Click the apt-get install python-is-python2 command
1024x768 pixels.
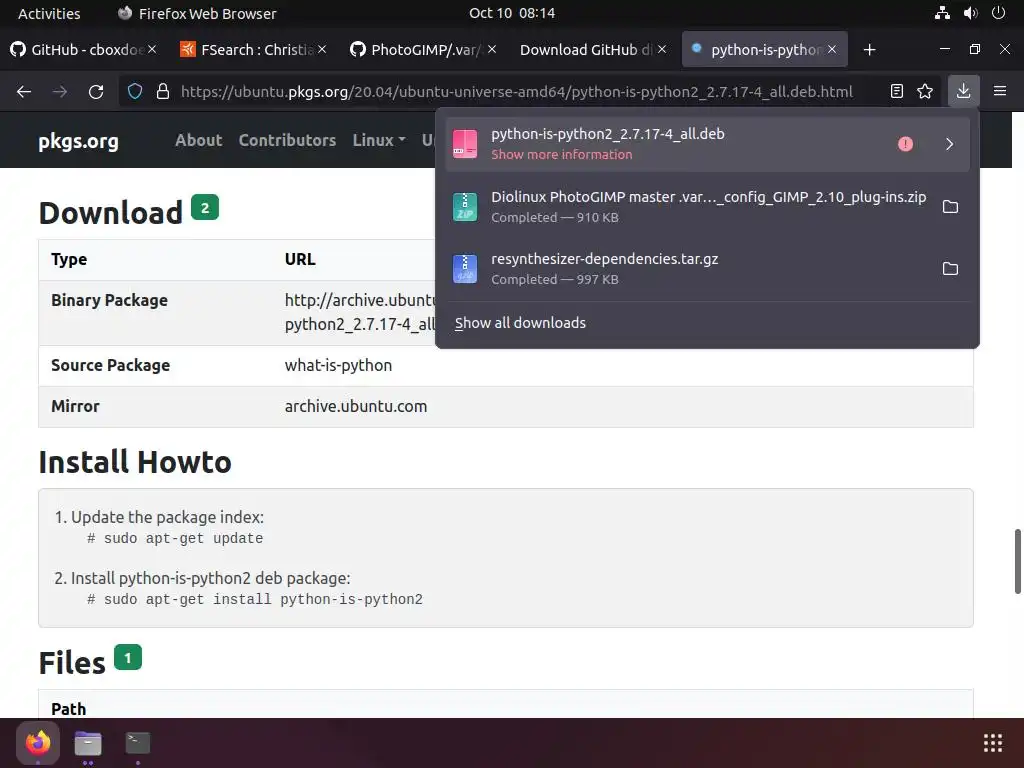[263, 600]
